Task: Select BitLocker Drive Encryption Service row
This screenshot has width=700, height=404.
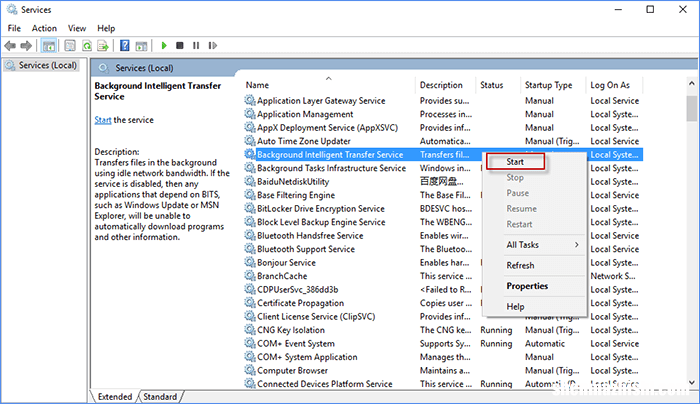Action: 443,208
